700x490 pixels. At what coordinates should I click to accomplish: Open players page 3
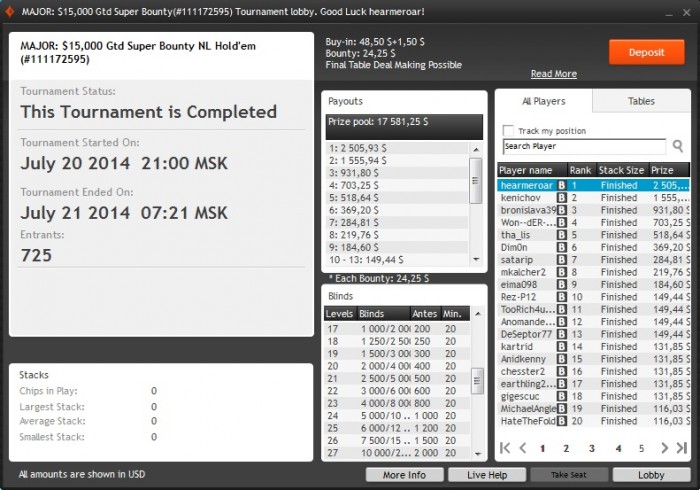592,448
